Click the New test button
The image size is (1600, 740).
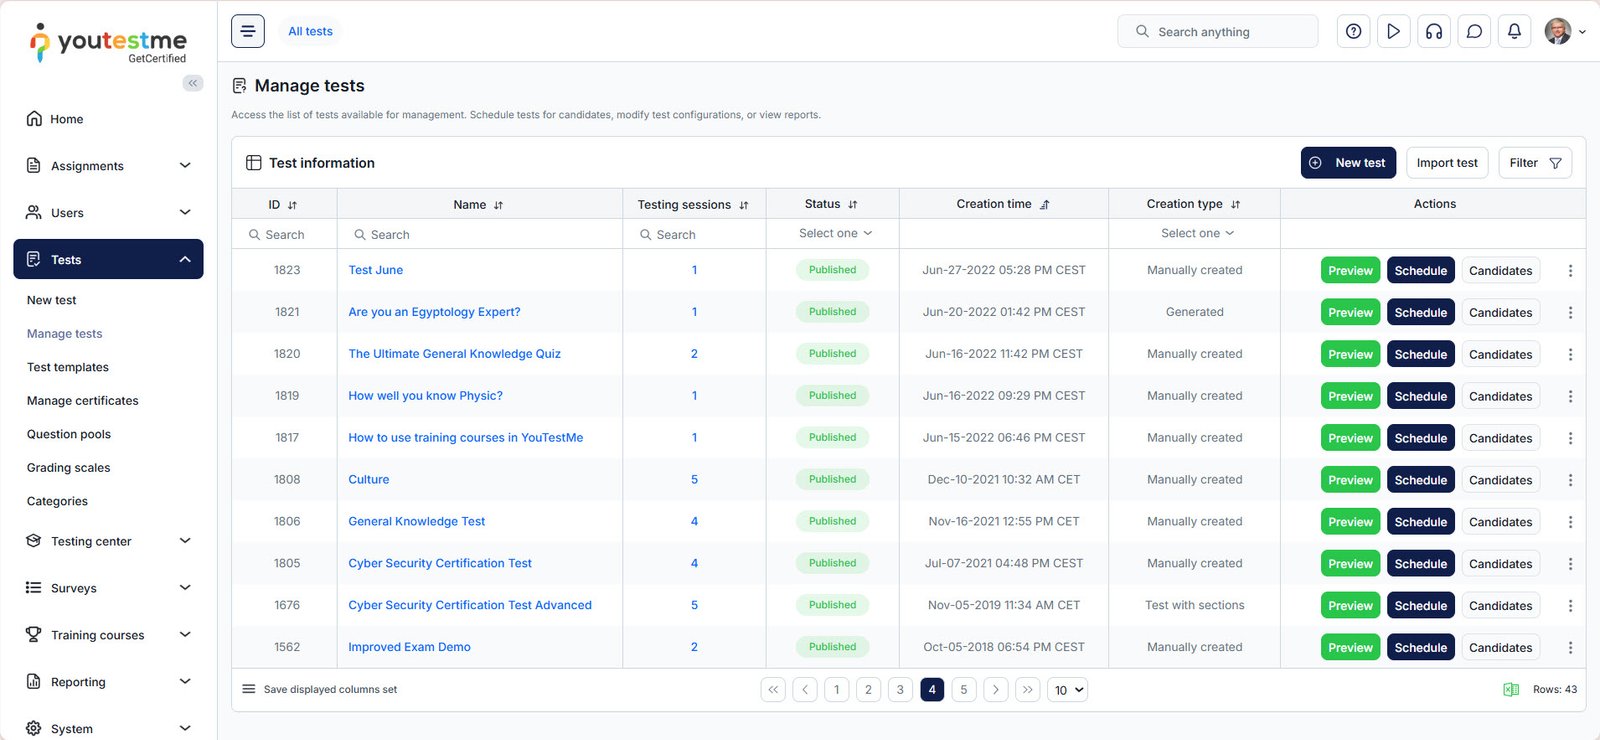[1348, 163]
